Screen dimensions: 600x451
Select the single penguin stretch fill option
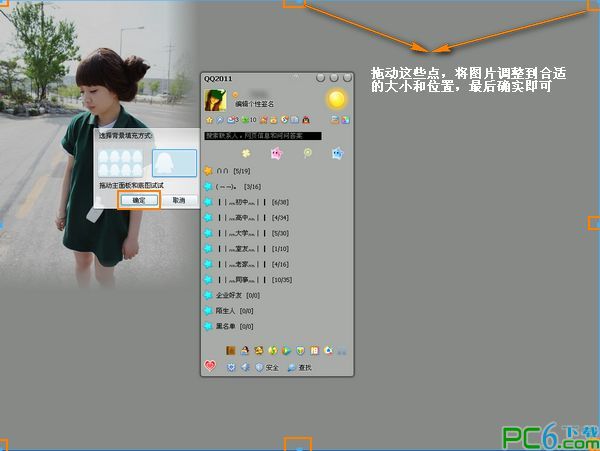click(173, 162)
